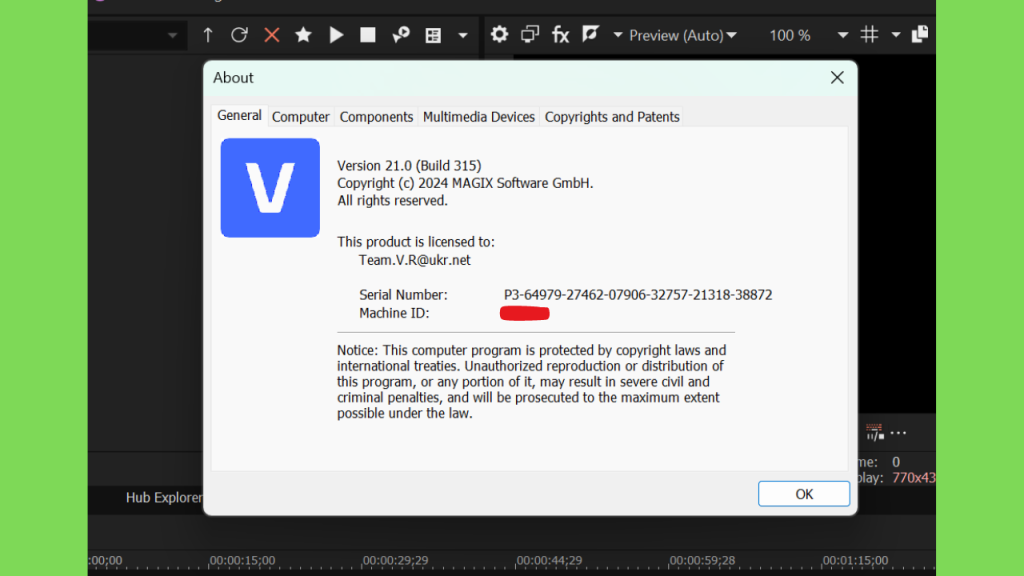Open the Overlays dropdown arrow
1024x576 pixels.
pyautogui.click(x=896, y=35)
